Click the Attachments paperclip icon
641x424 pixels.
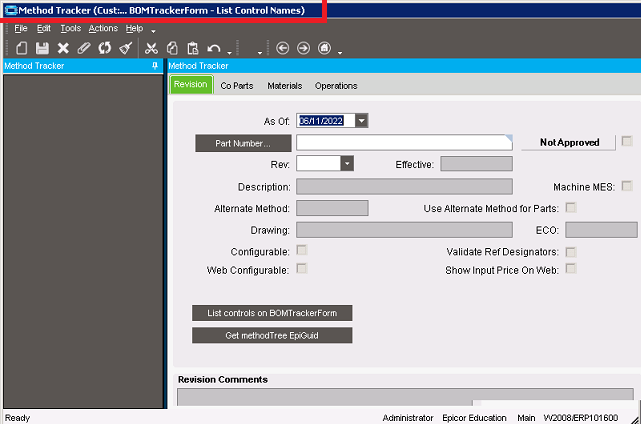tap(84, 48)
